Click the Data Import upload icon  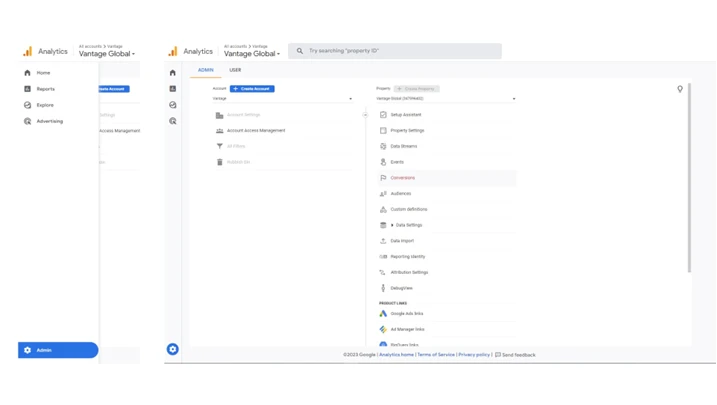point(383,241)
